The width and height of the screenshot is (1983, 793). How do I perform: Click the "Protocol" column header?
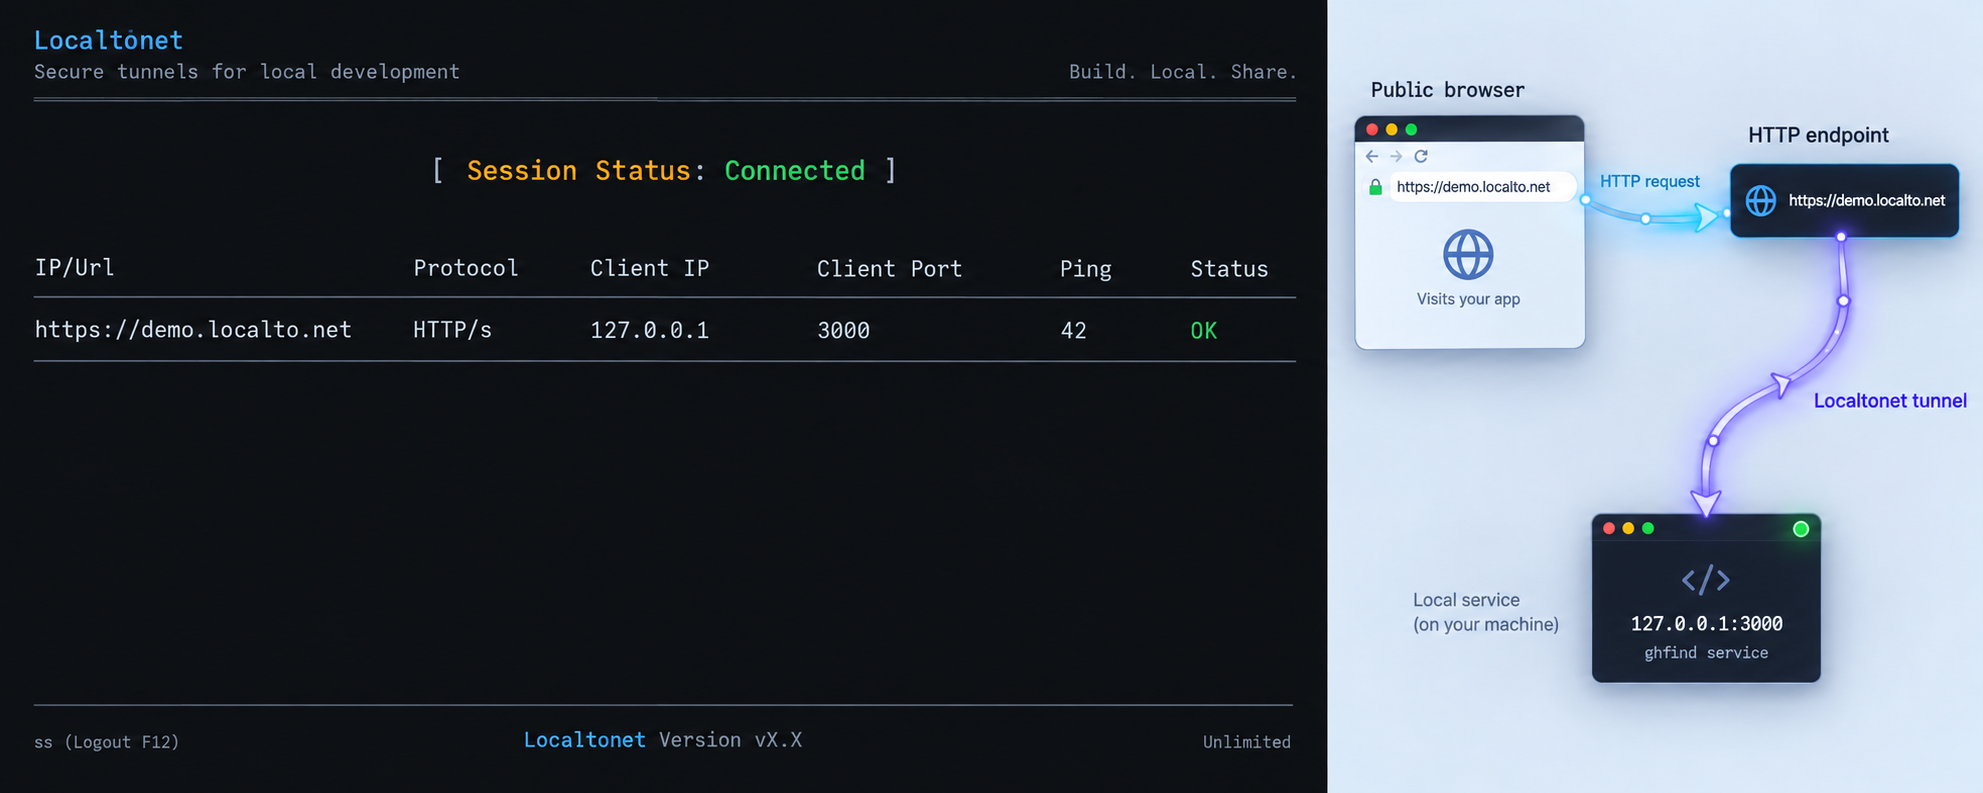pyautogui.click(x=466, y=268)
